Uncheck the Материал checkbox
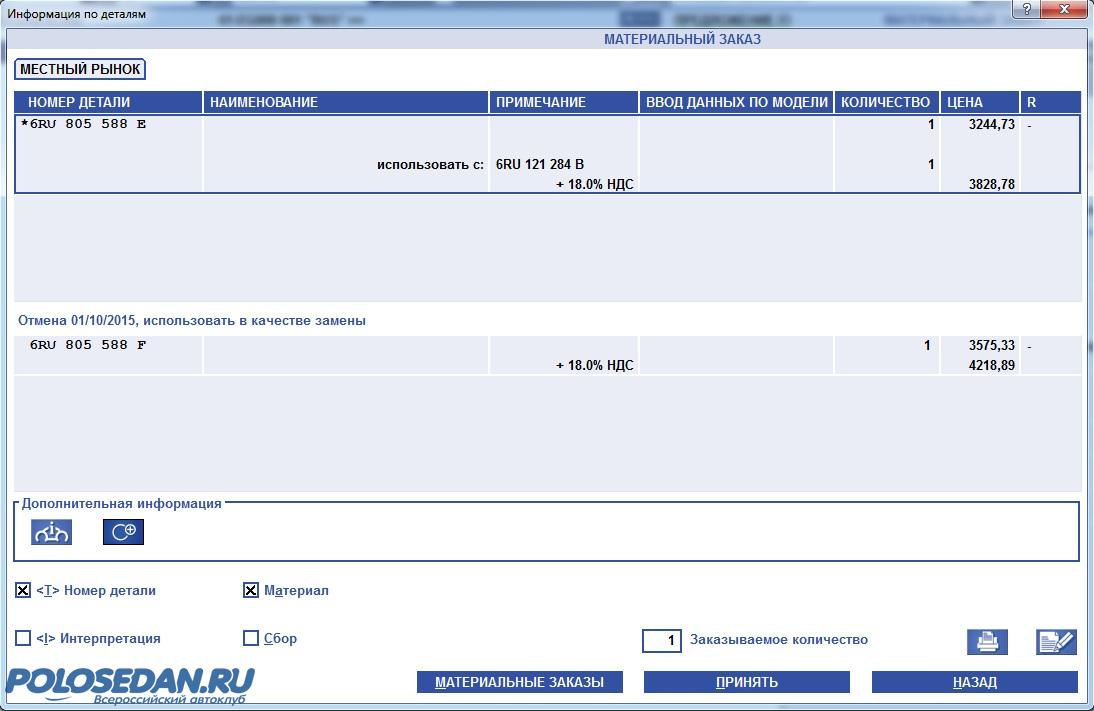1094x711 pixels. 251,591
